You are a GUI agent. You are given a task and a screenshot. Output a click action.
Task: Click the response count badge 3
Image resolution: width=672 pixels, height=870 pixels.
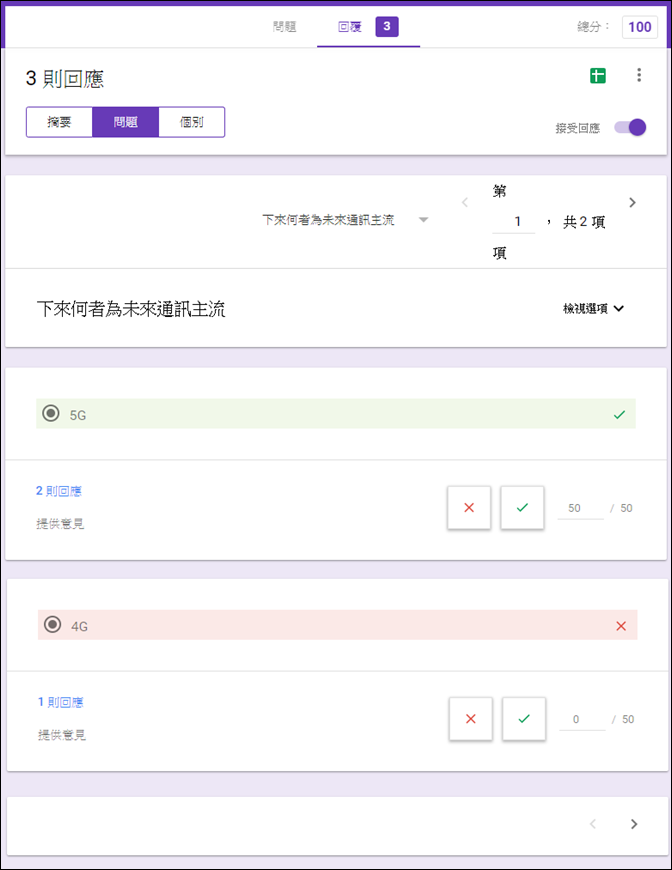(x=387, y=26)
